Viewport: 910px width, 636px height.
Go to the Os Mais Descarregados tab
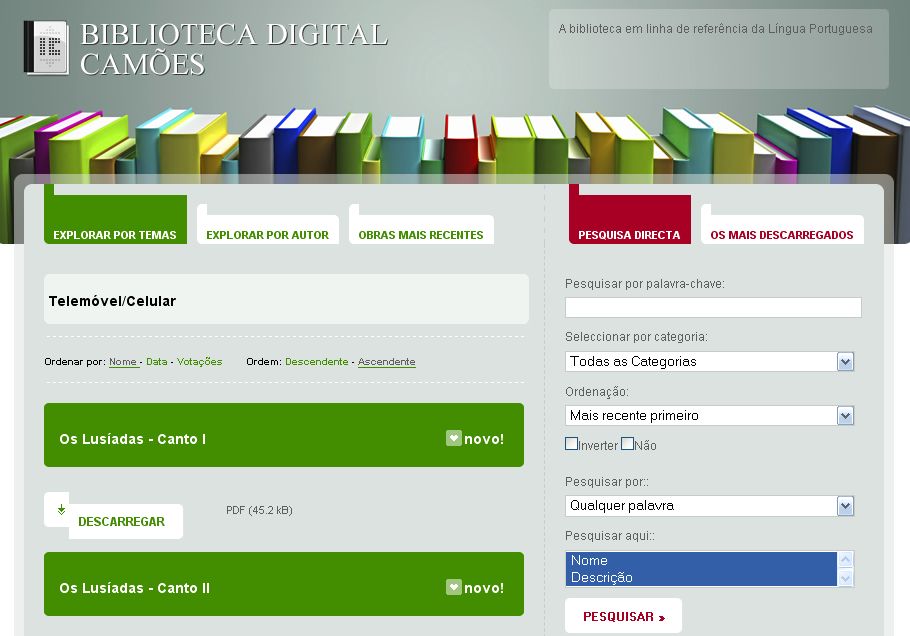point(781,235)
